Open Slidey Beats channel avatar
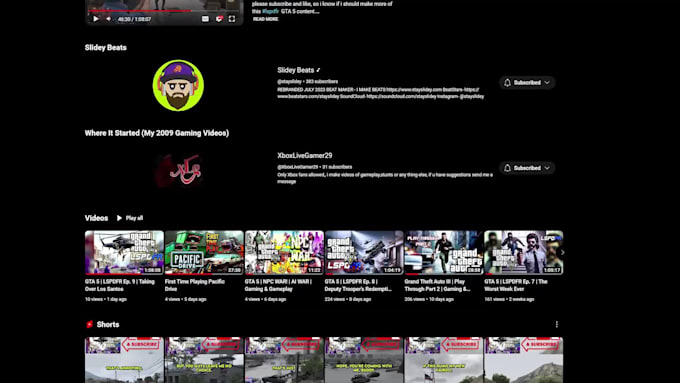Image resolution: width=680 pixels, height=383 pixels. (x=178, y=85)
